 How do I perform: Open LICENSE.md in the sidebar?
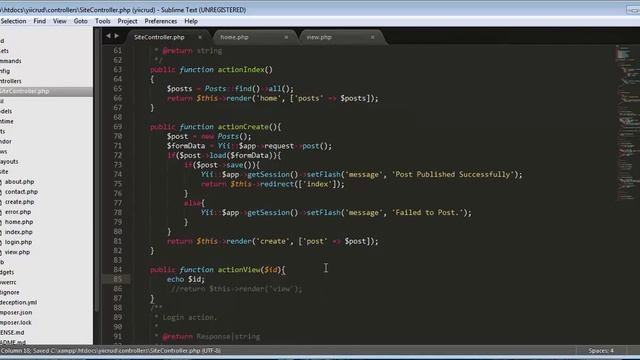tap(12, 333)
